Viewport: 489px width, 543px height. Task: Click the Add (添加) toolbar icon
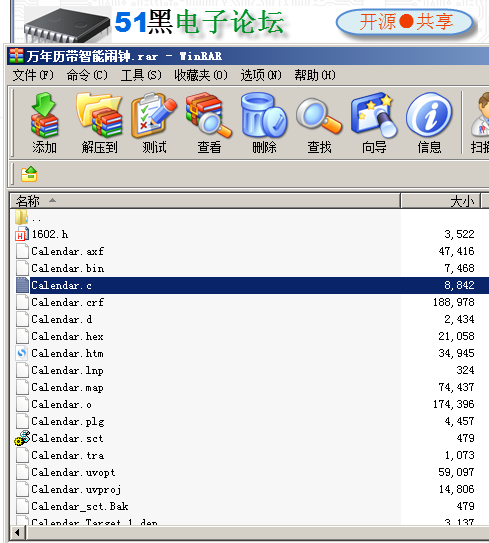tap(44, 123)
